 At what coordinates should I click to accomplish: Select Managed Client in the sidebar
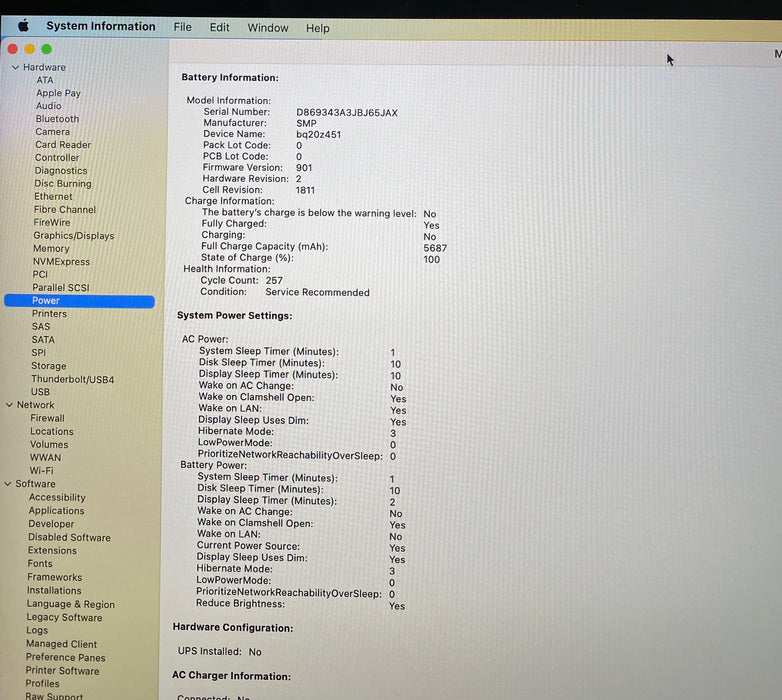(x=61, y=644)
